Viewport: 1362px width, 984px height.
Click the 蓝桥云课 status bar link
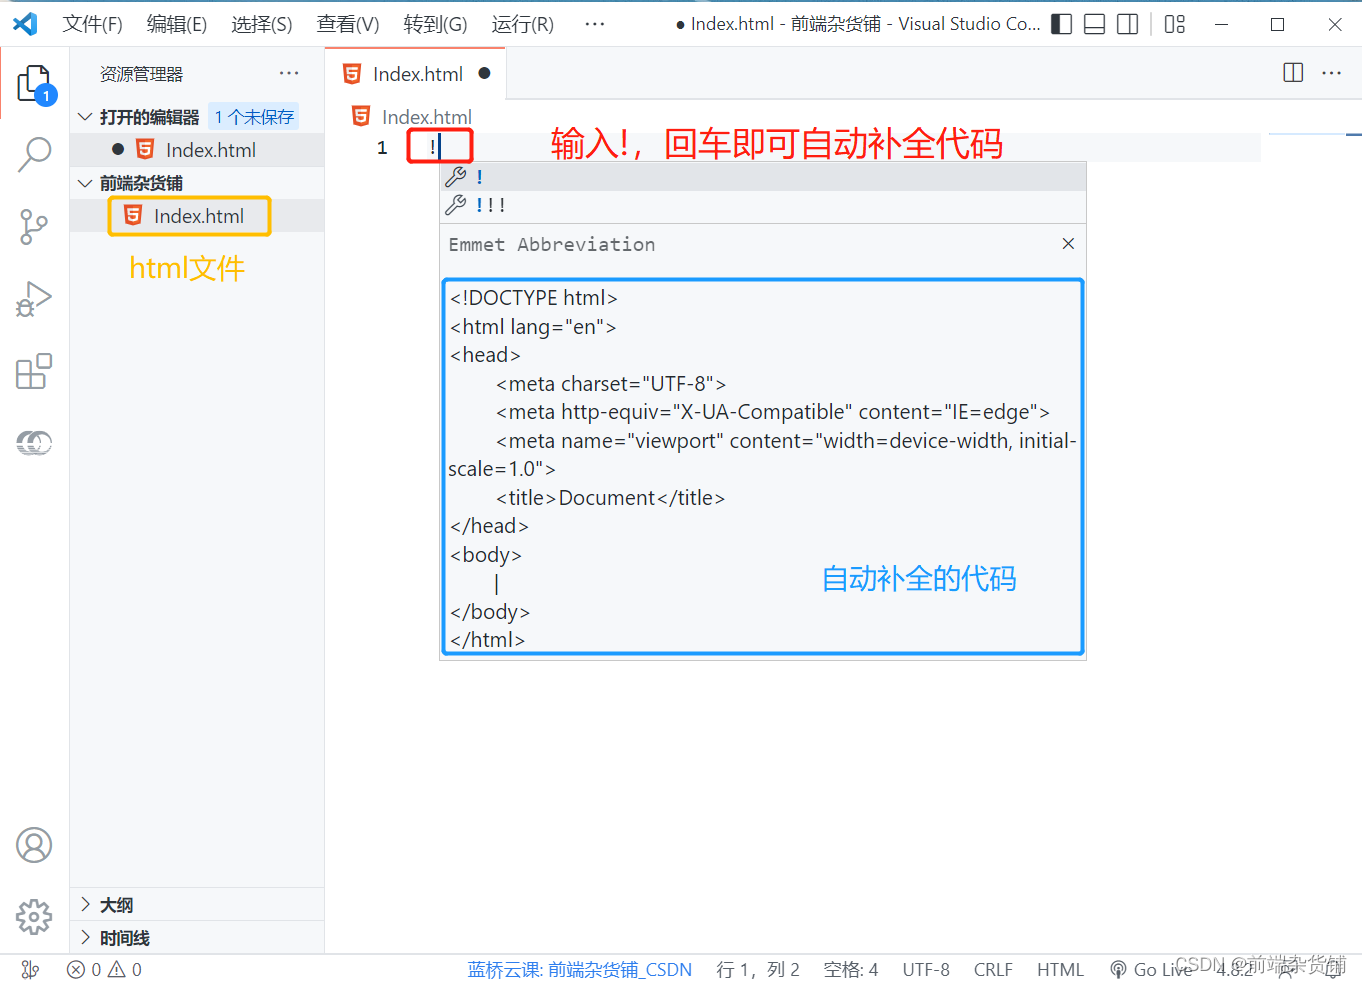point(579,969)
